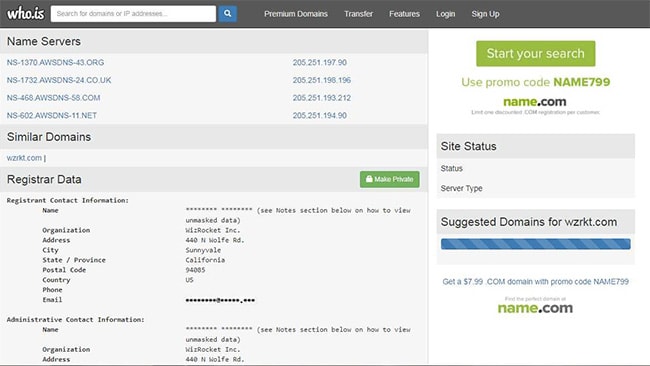This screenshot has width=650, height=366.
Task: Click the state value California
Action: [x=205, y=260]
